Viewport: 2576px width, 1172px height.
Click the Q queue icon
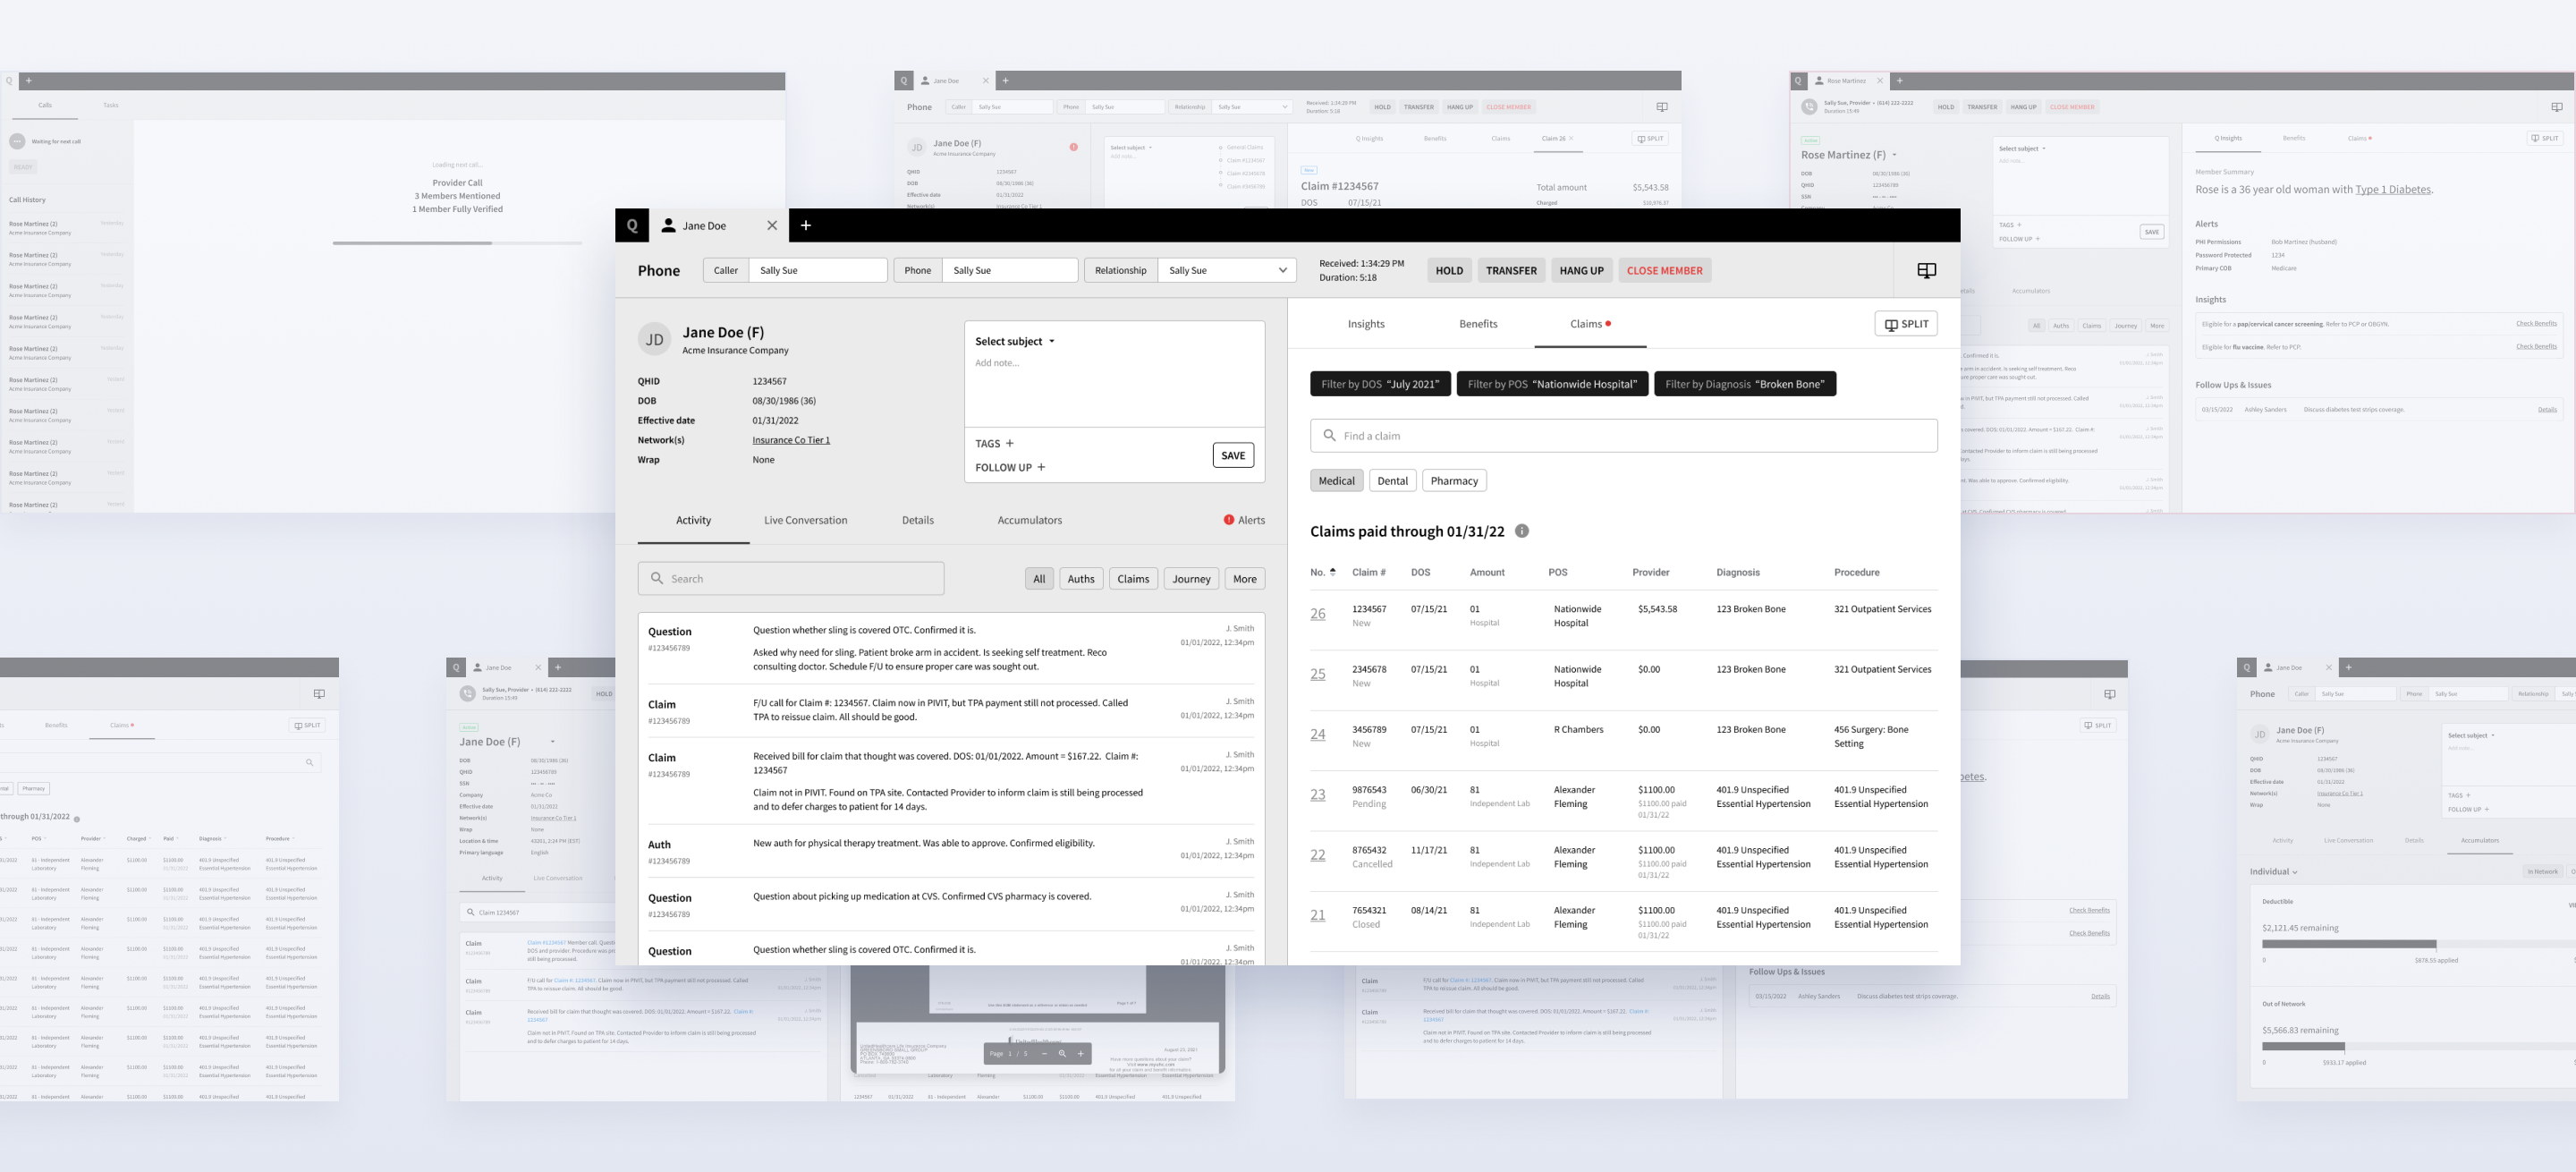coord(632,226)
